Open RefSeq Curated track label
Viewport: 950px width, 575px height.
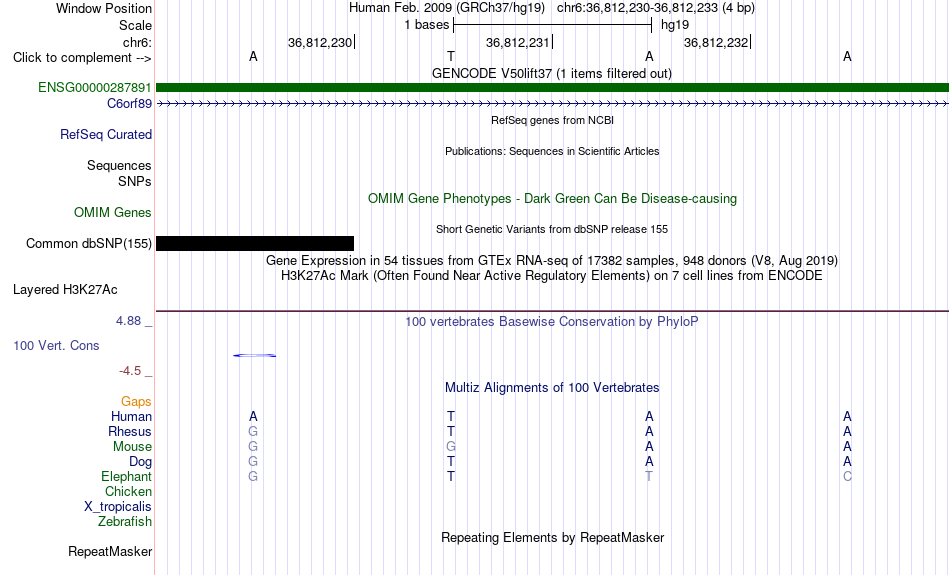click(x=106, y=135)
